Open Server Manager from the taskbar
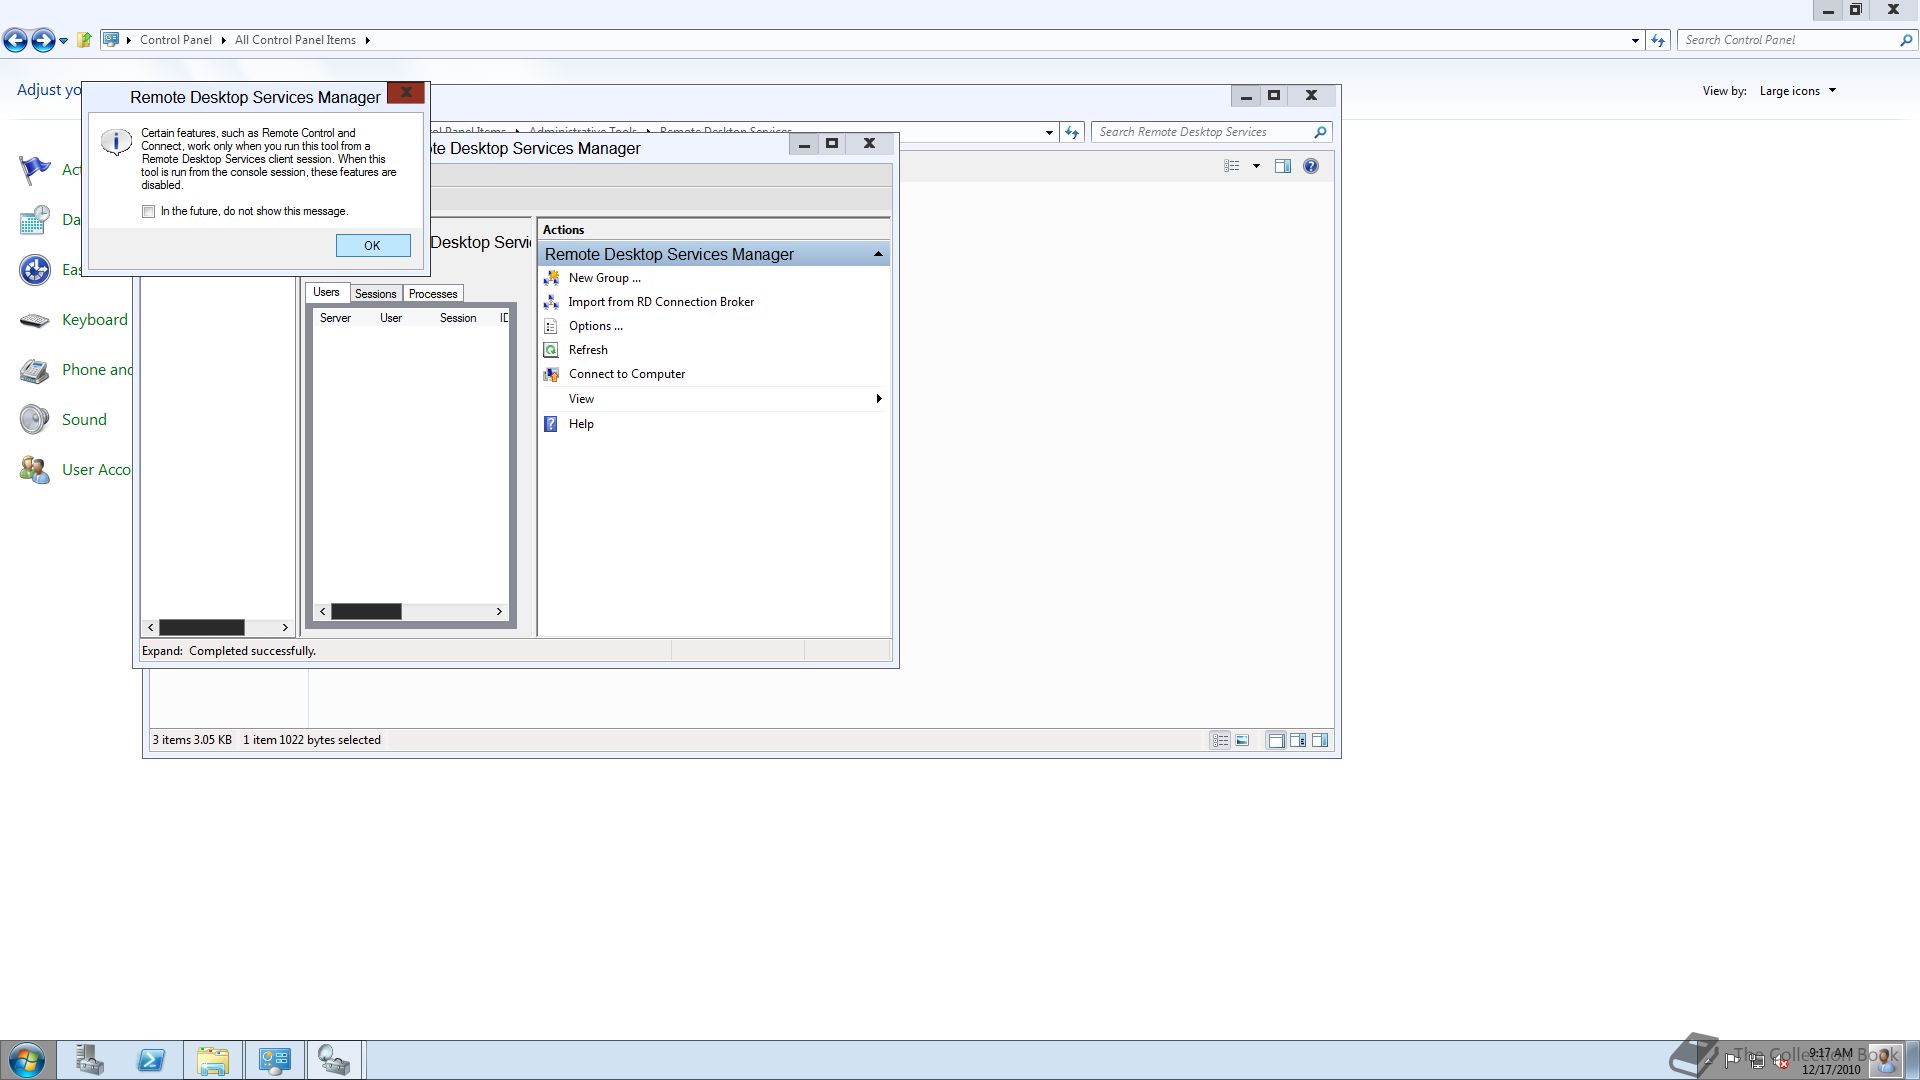This screenshot has height=1080, width=1920. (89, 1060)
